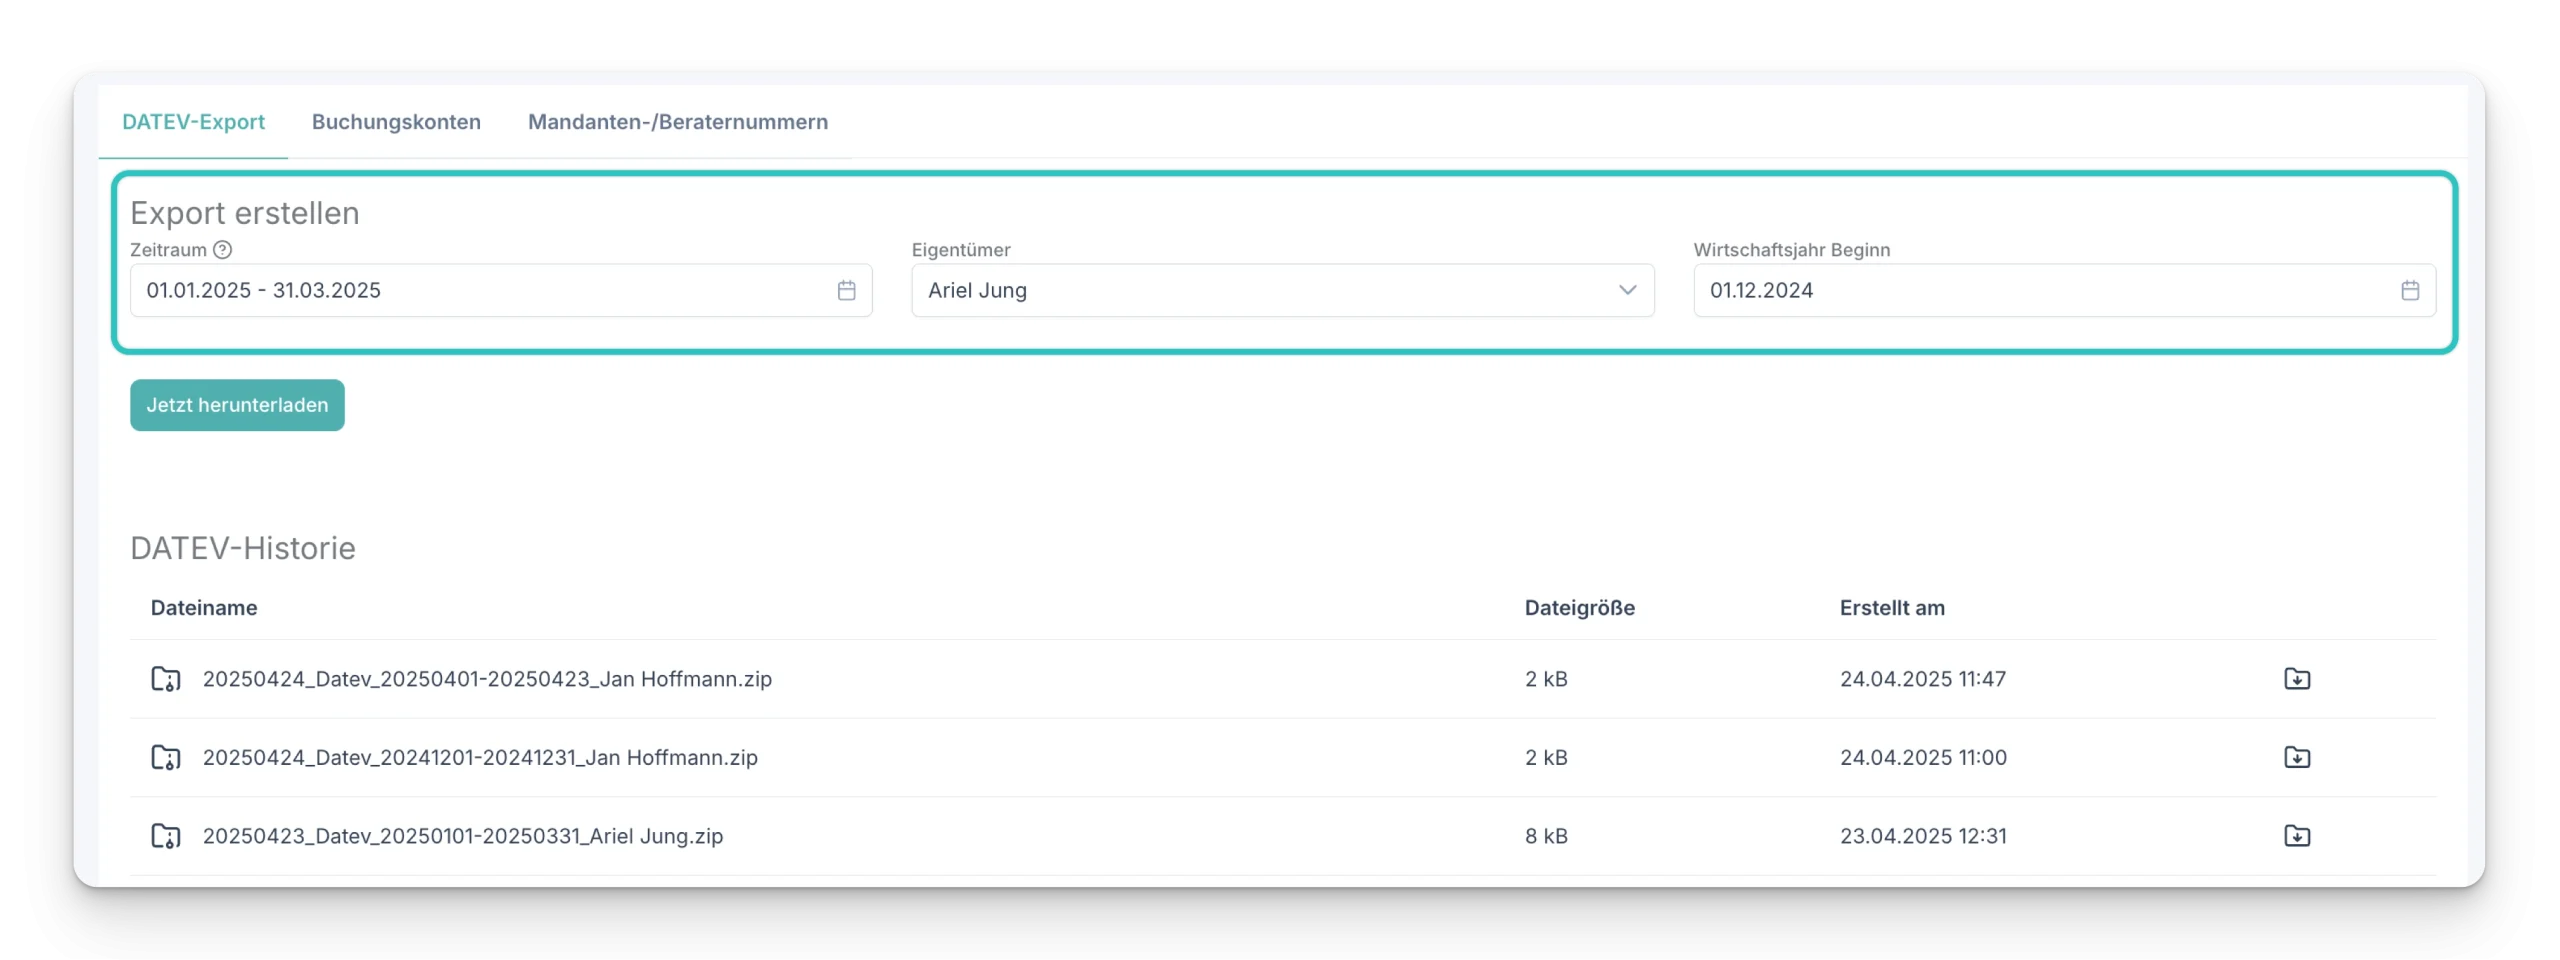Click the 8 kB file size cell
The width and height of the screenshot is (2560, 960).
click(x=1546, y=836)
